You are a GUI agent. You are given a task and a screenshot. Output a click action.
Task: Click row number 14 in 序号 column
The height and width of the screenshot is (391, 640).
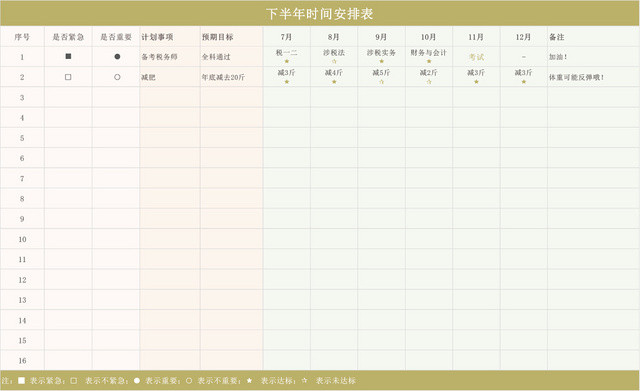click(x=22, y=320)
